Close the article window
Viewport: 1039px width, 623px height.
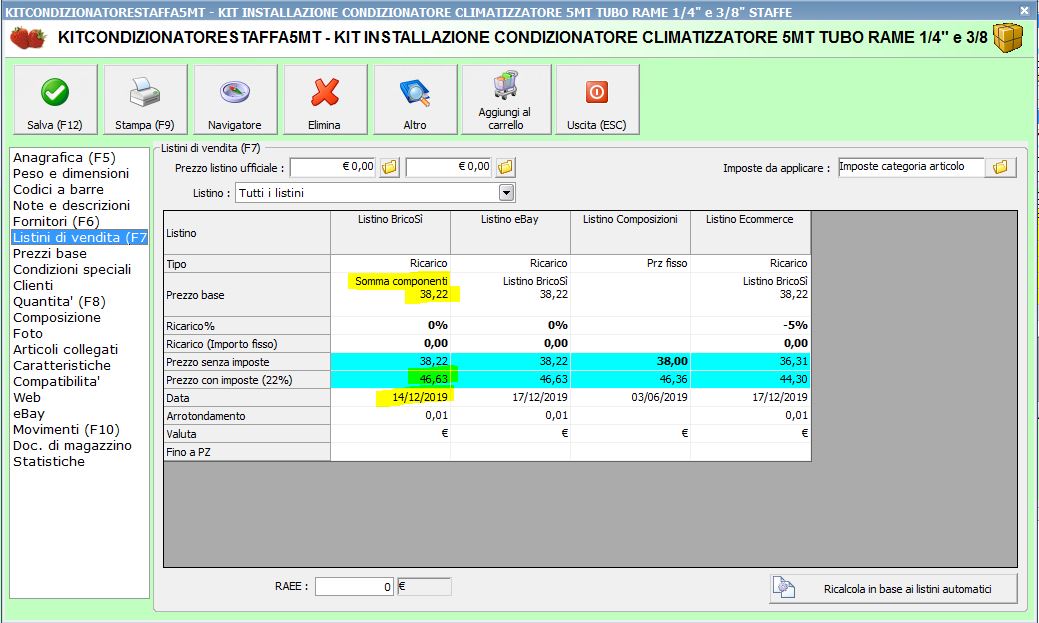click(1024, 10)
